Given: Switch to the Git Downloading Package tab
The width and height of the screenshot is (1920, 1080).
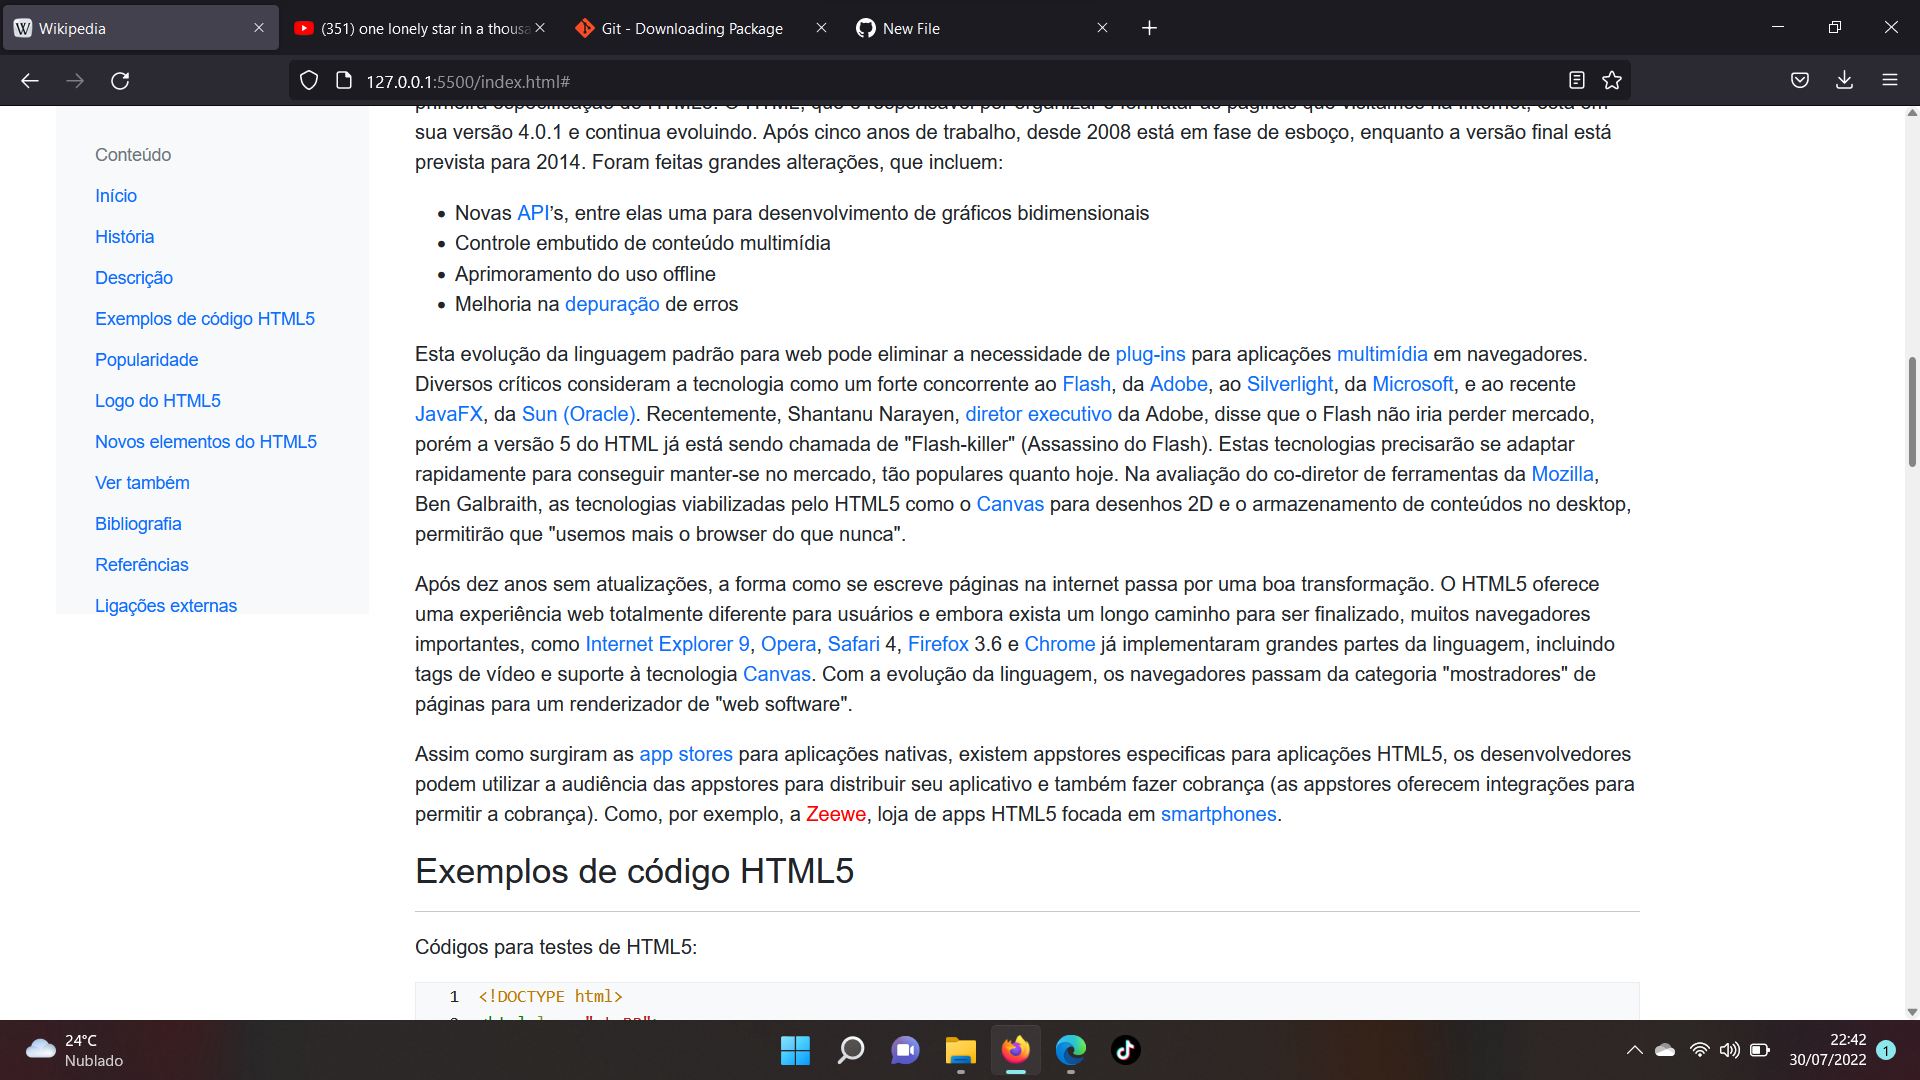Looking at the screenshot, I should click(x=690, y=28).
